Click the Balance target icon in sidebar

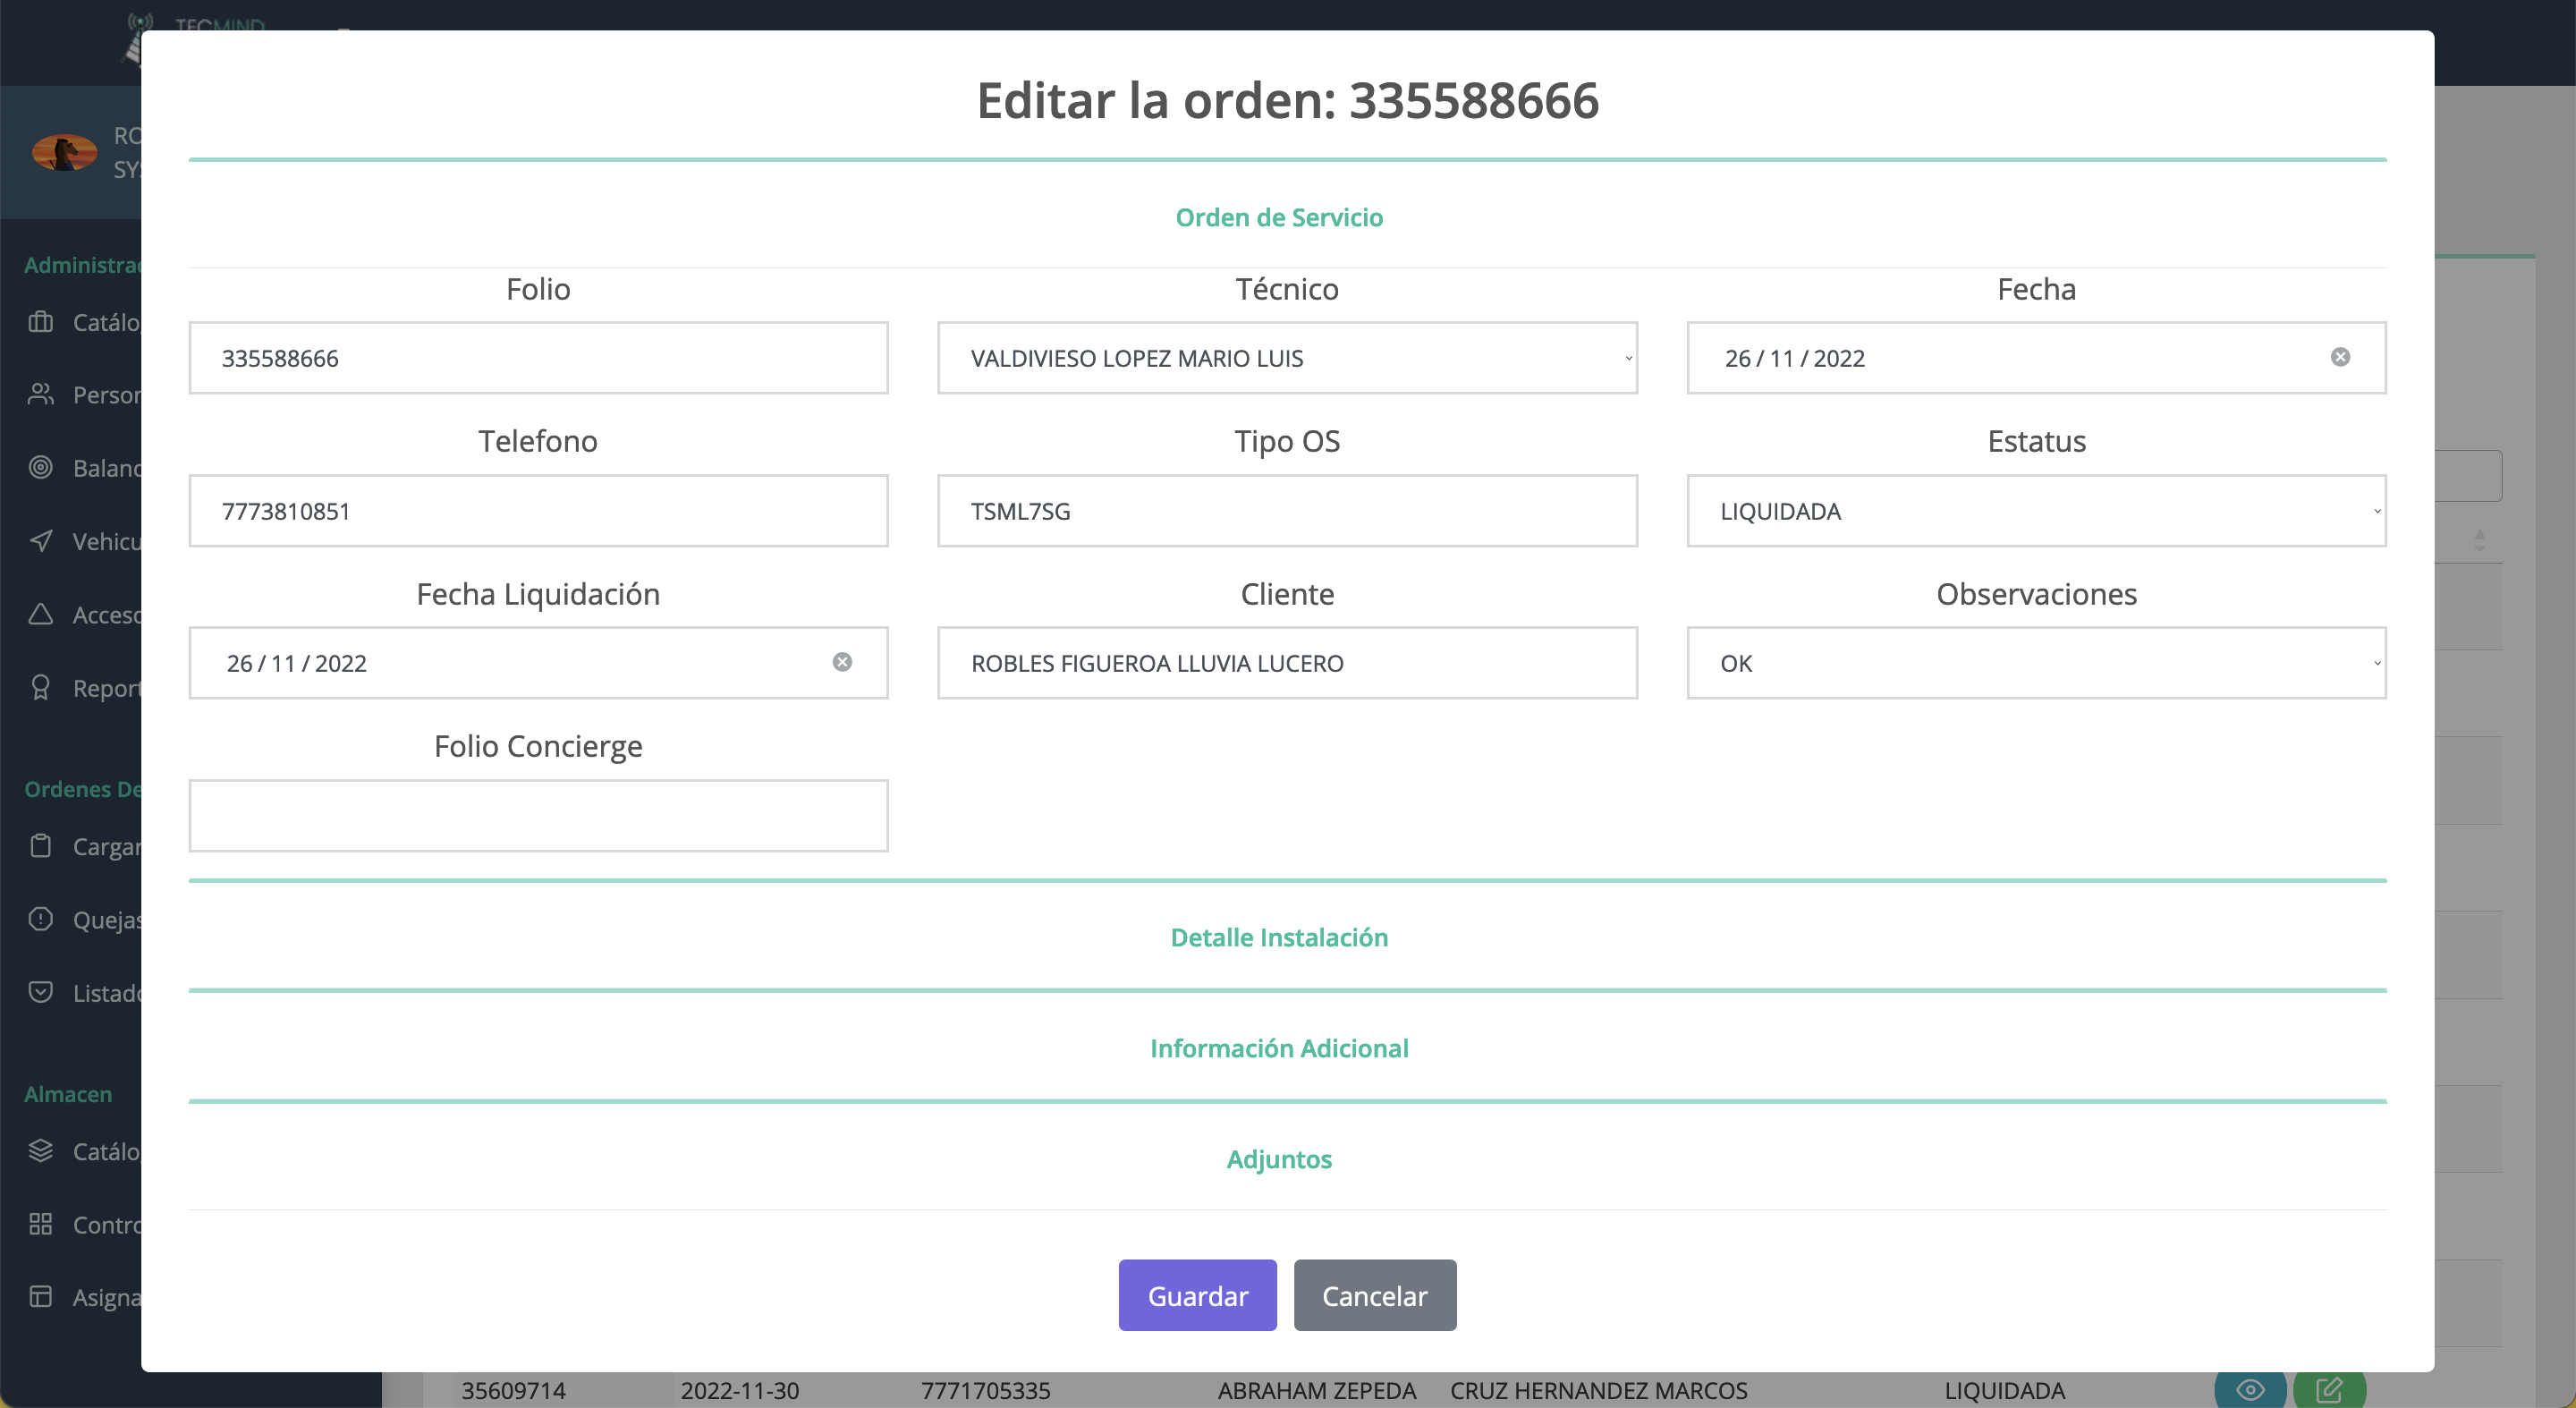[40, 467]
